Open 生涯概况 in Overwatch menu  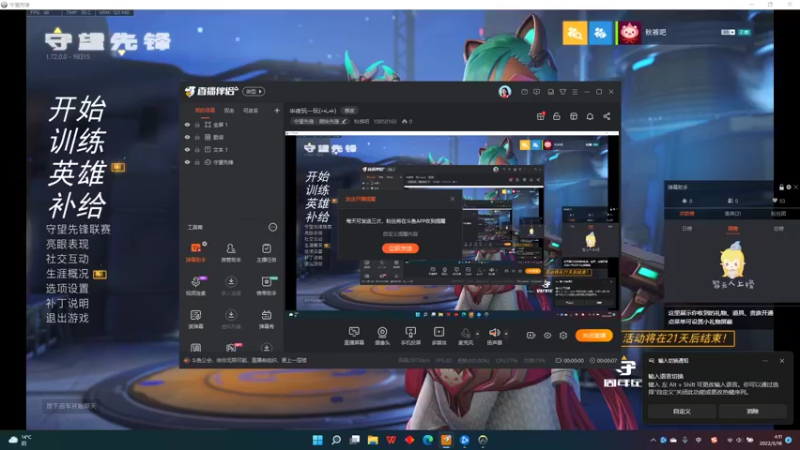coord(67,274)
